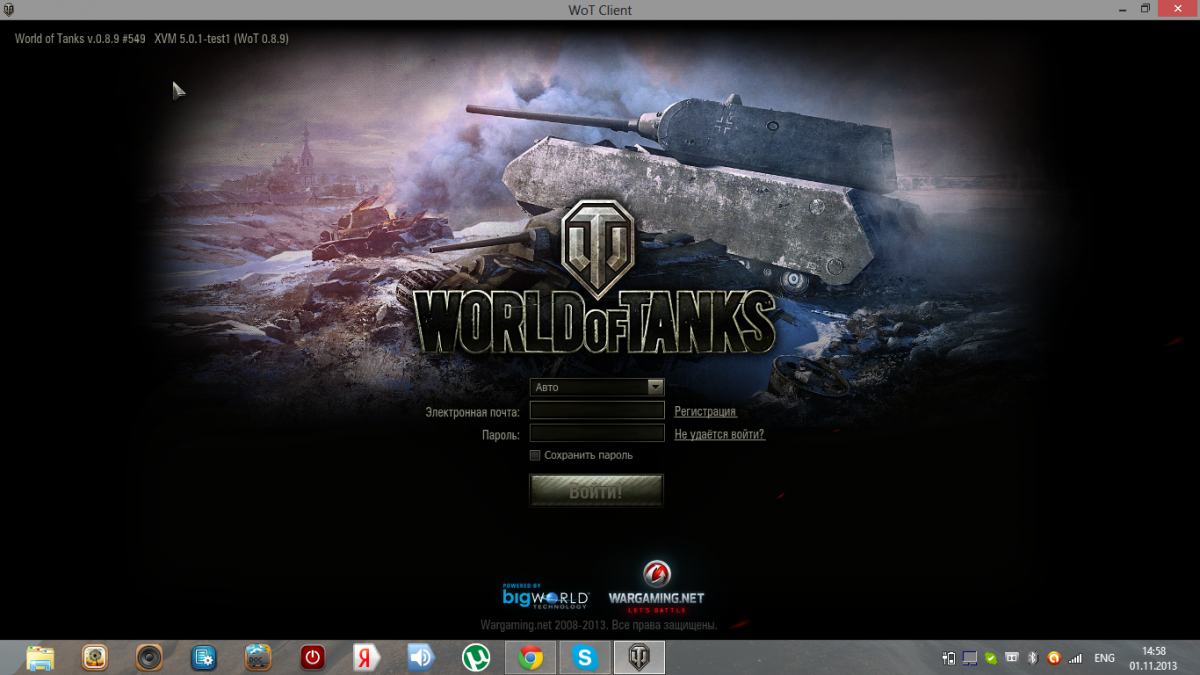
Task: Open the green Skype status tray icon
Action: pos(991,658)
